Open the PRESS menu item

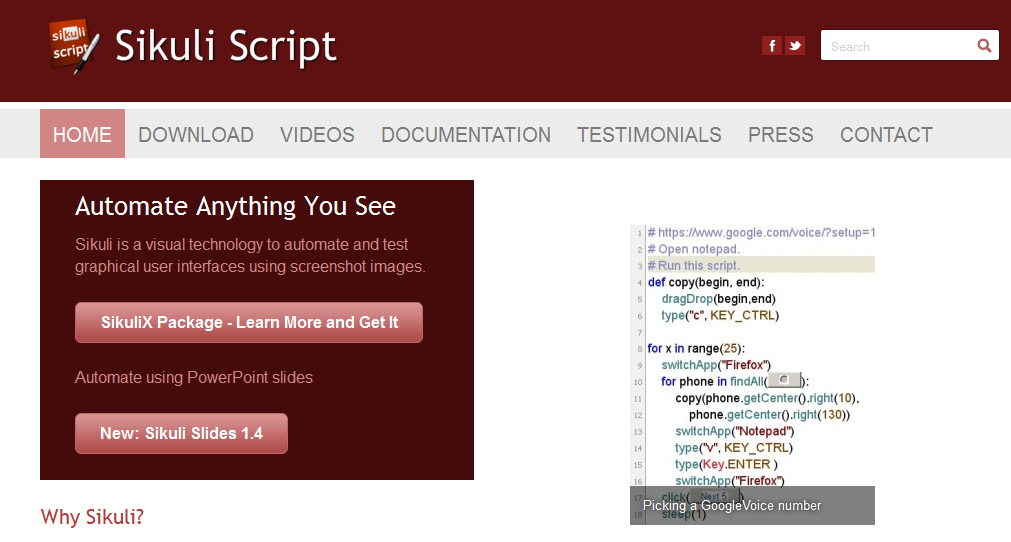click(781, 135)
